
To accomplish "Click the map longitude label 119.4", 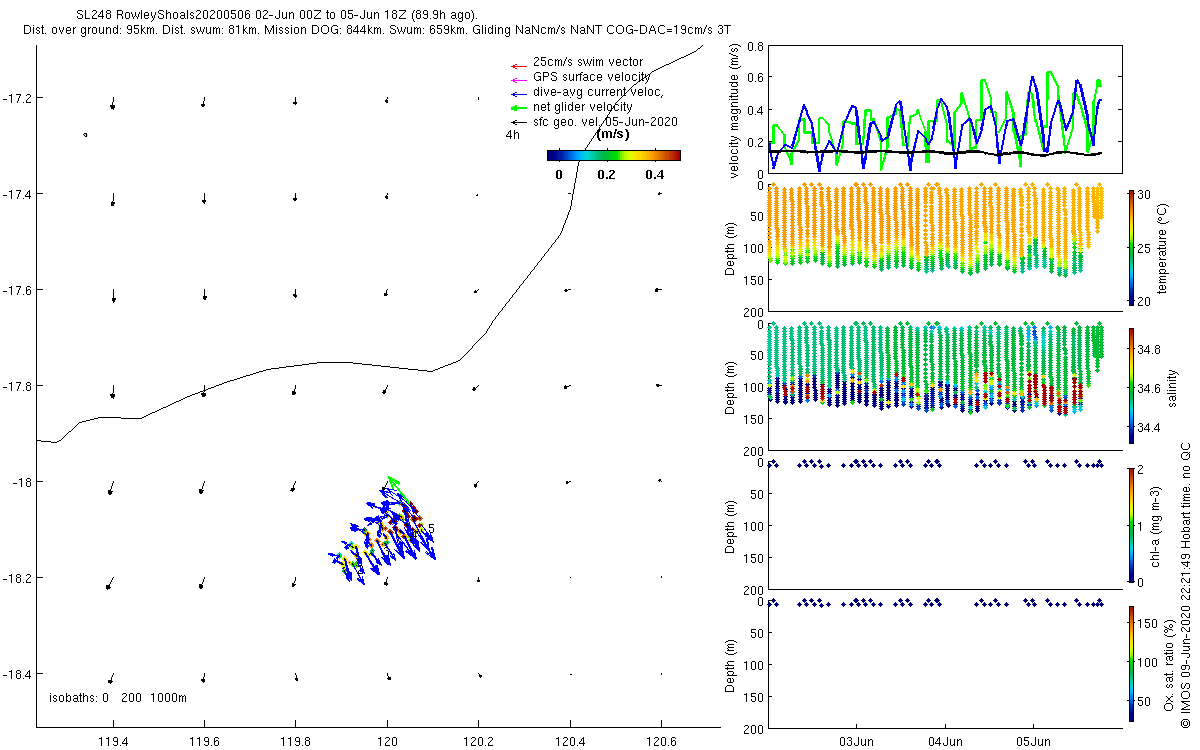I will (113, 741).
